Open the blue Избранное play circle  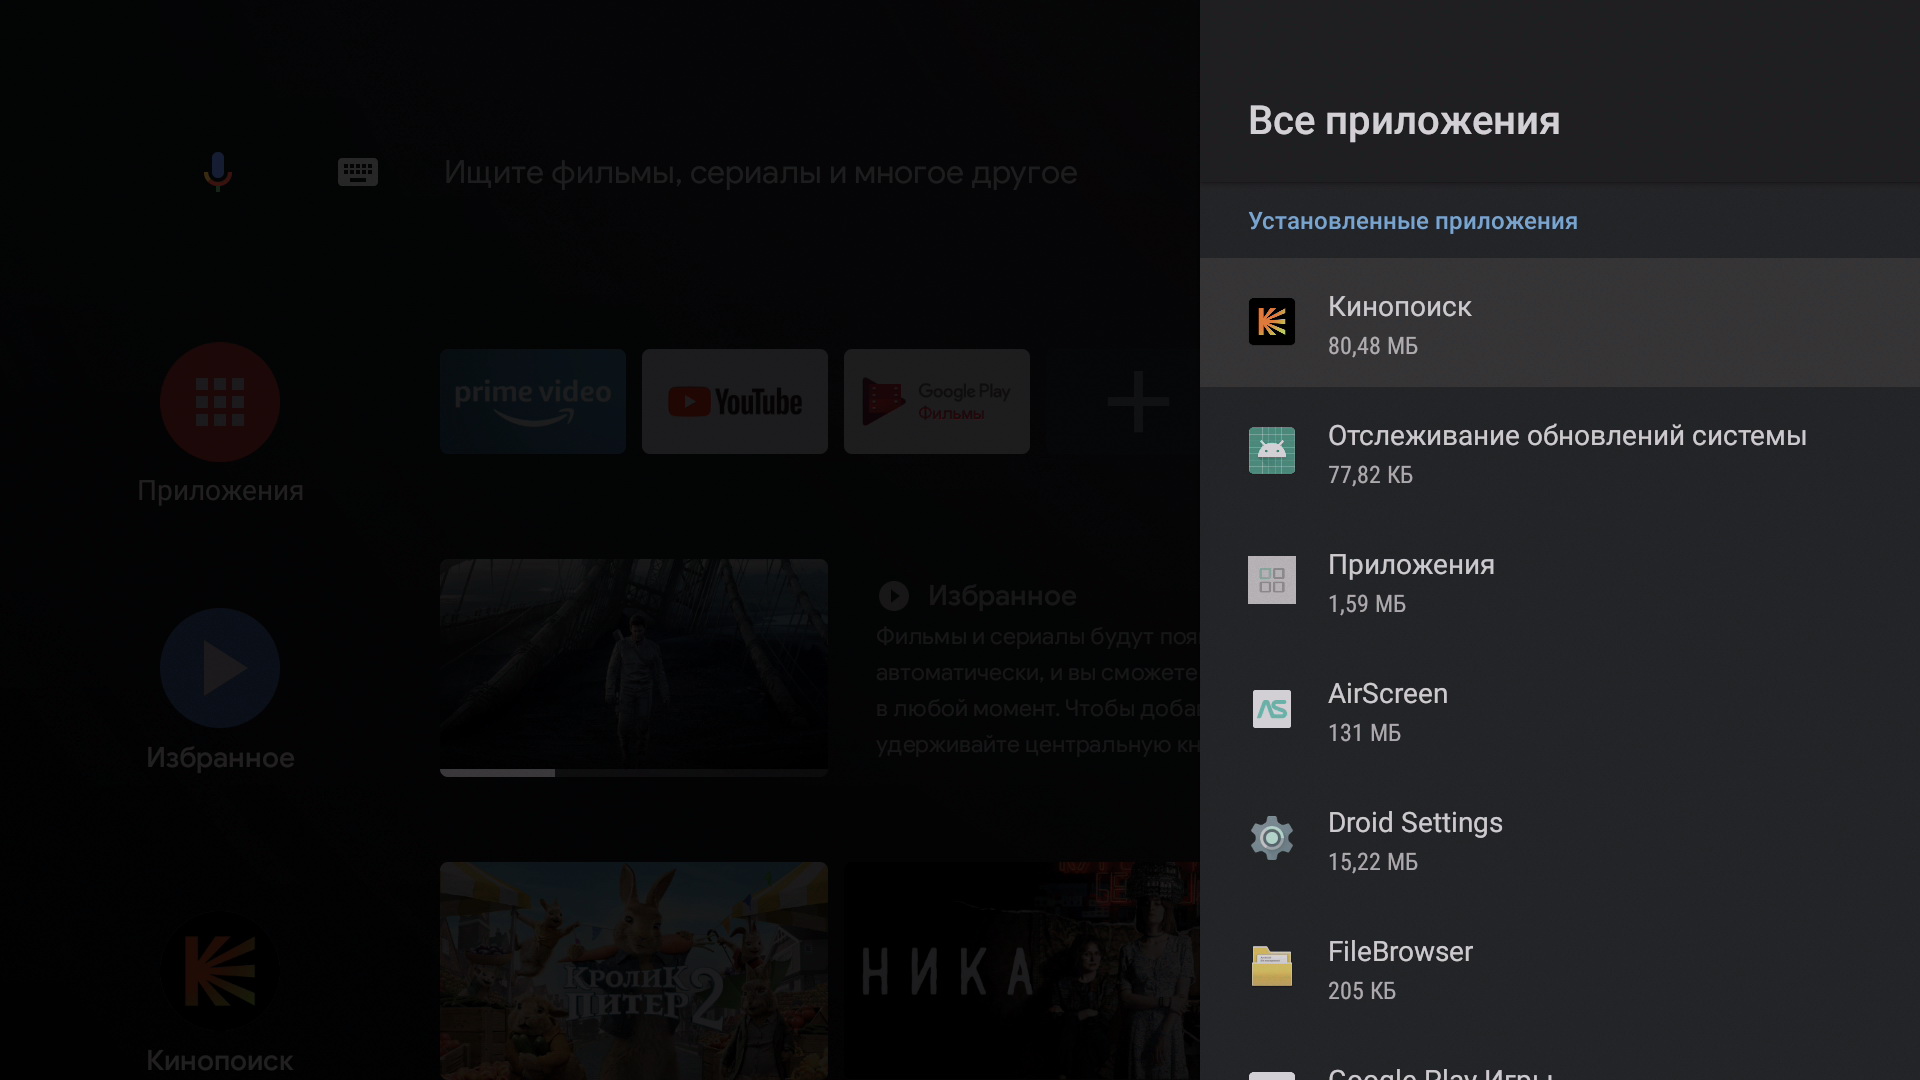(220, 668)
